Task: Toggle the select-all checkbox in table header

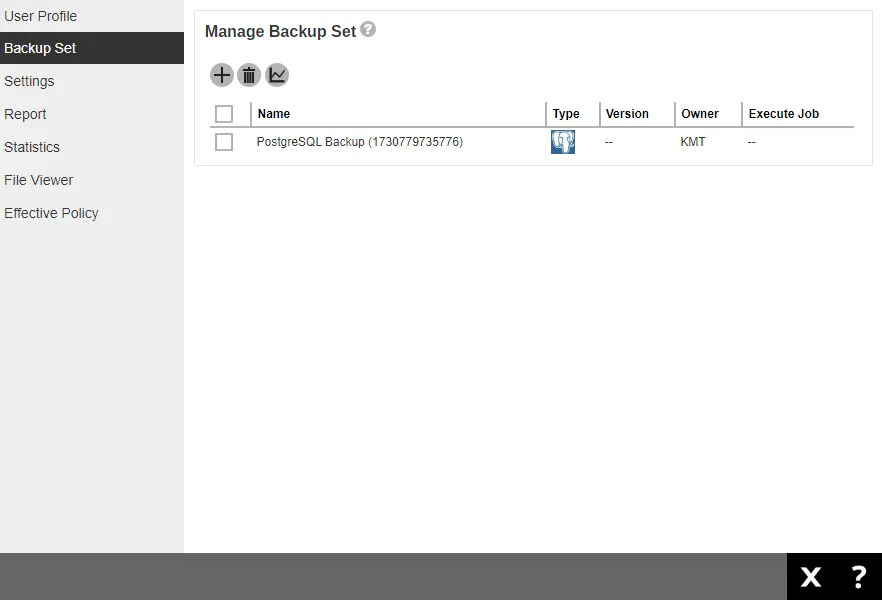Action: point(224,114)
